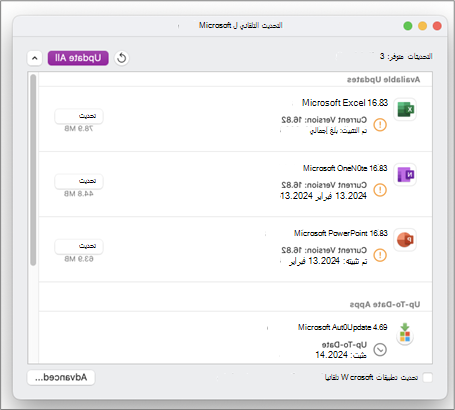Click the Microsoft OneNote app icon
Viewport: 455px width, 410px height.
(405, 174)
